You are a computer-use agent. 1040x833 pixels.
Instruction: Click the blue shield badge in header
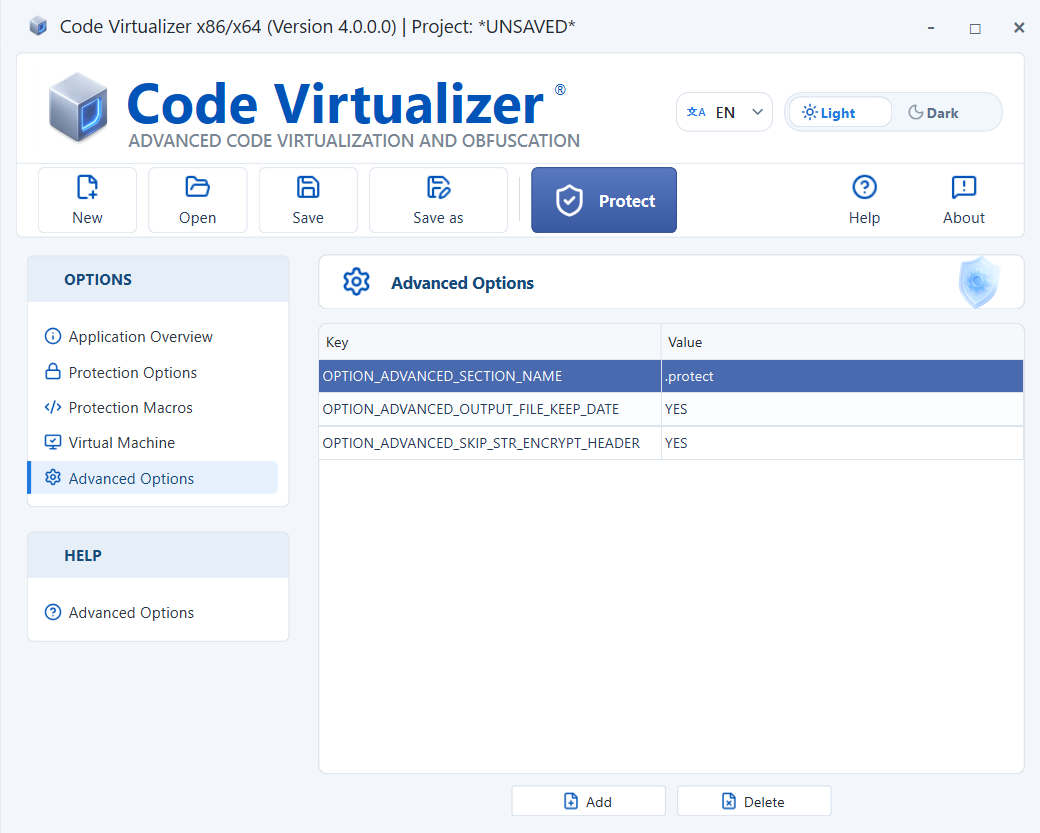coord(979,282)
